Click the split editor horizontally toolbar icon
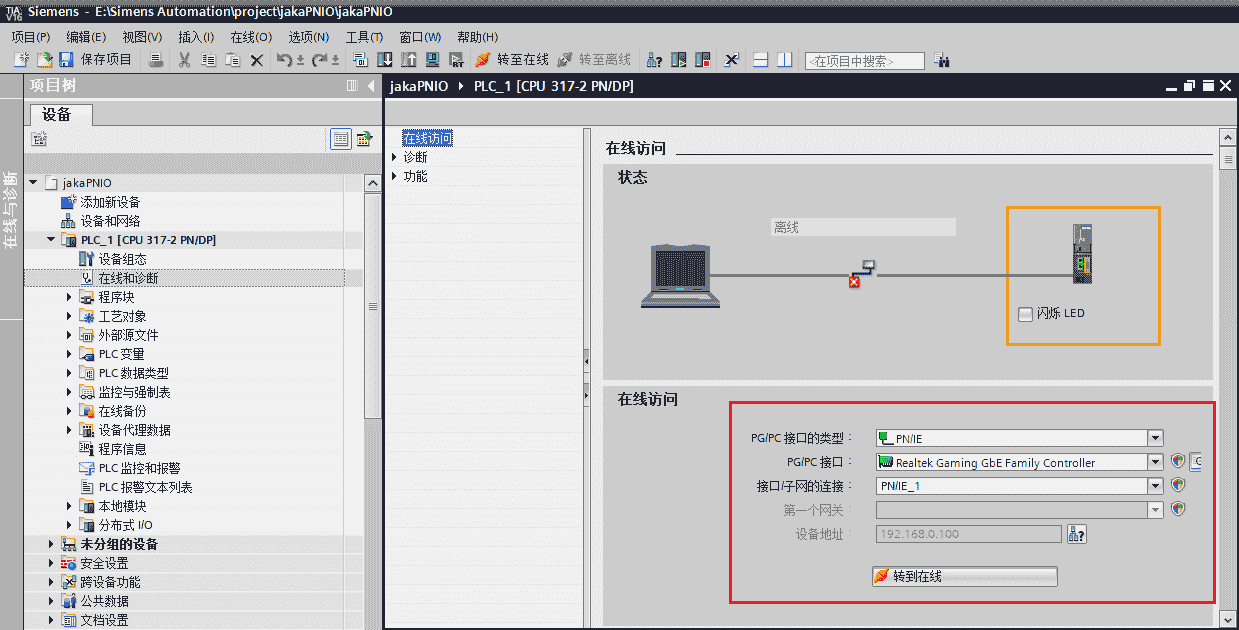The image size is (1239, 630). (x=760, y=60)
